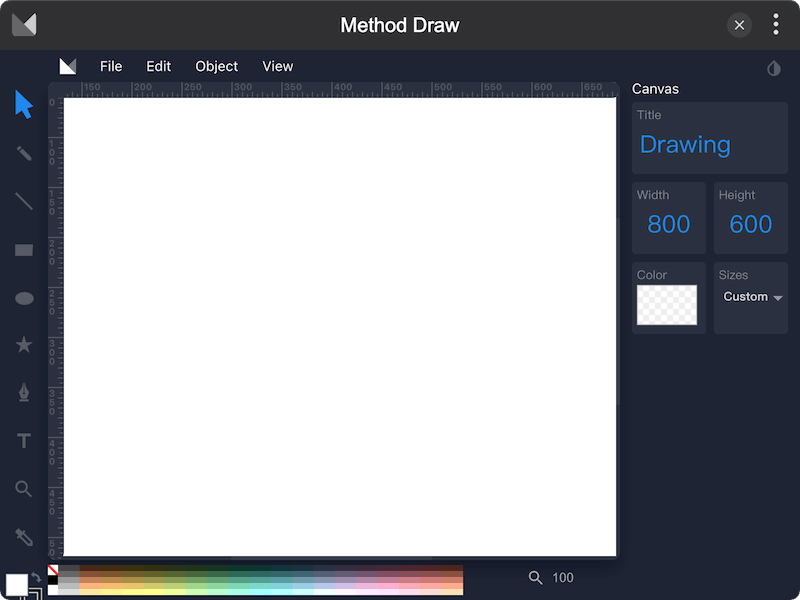Click the white fill color box

(16, 585)
